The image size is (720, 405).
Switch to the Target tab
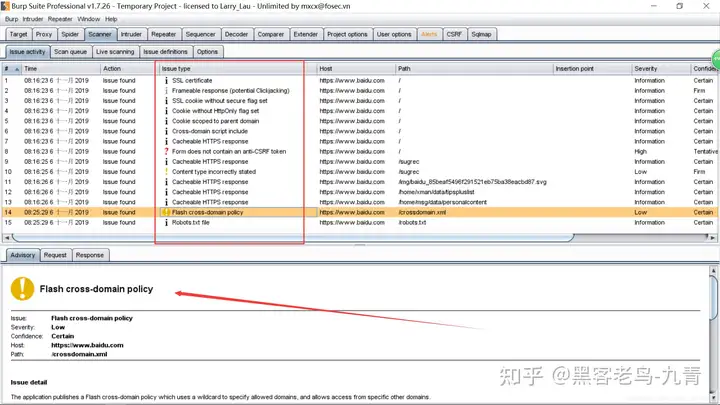(x=18, y=34)
